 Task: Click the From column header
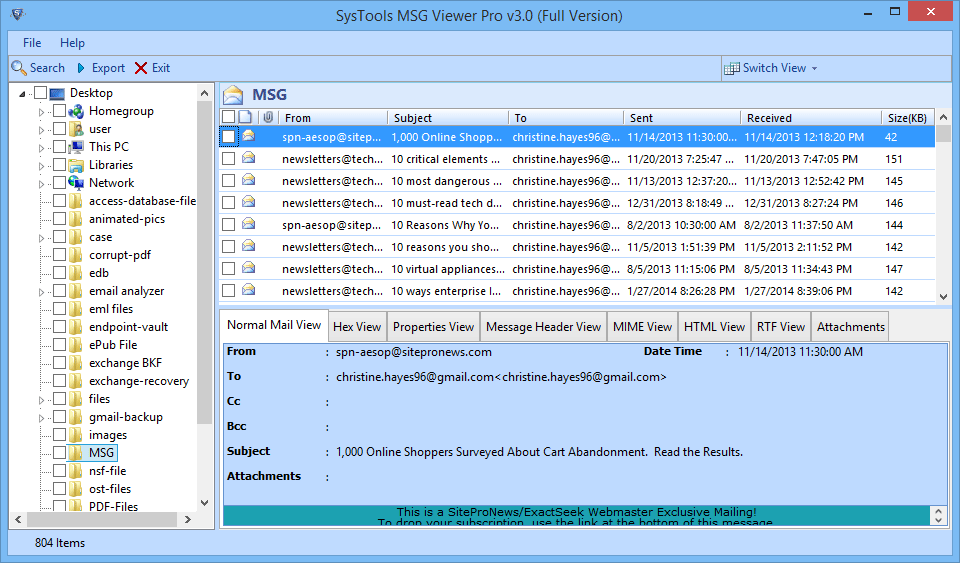[x=332, y=117]
